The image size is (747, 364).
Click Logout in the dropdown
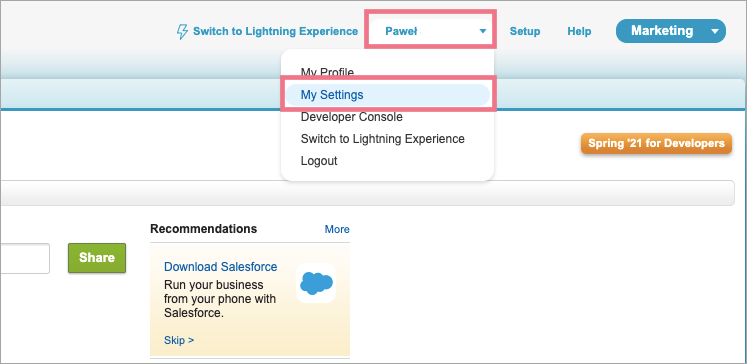[x=319, y=161]
